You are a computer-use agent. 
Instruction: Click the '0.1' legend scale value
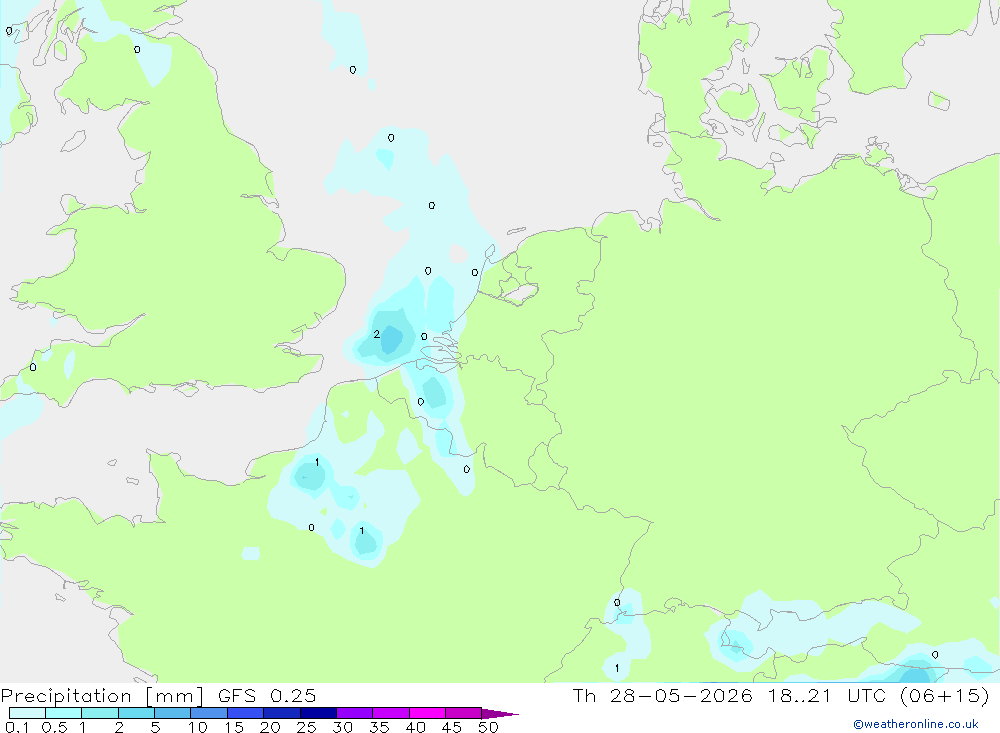17,727
